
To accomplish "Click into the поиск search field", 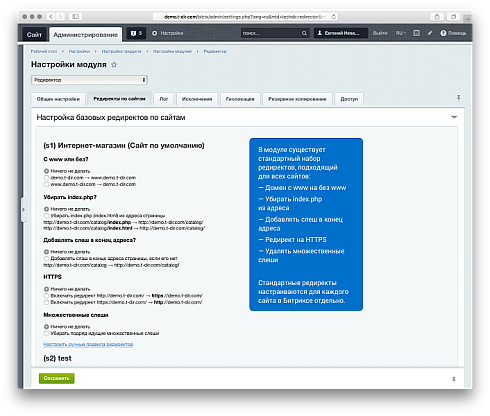I will (271, 33).
